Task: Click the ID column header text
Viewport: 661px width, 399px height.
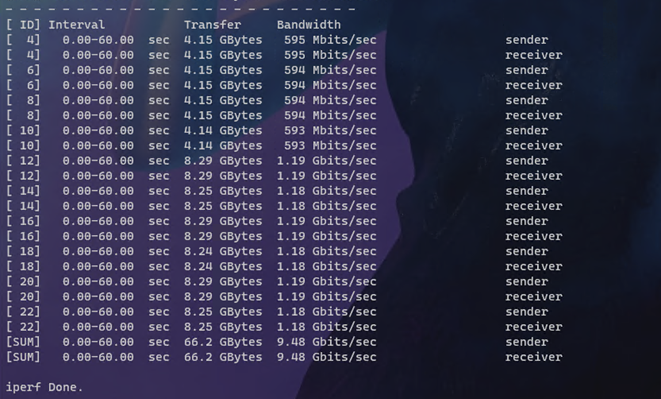Action: [x=27, y=25]
